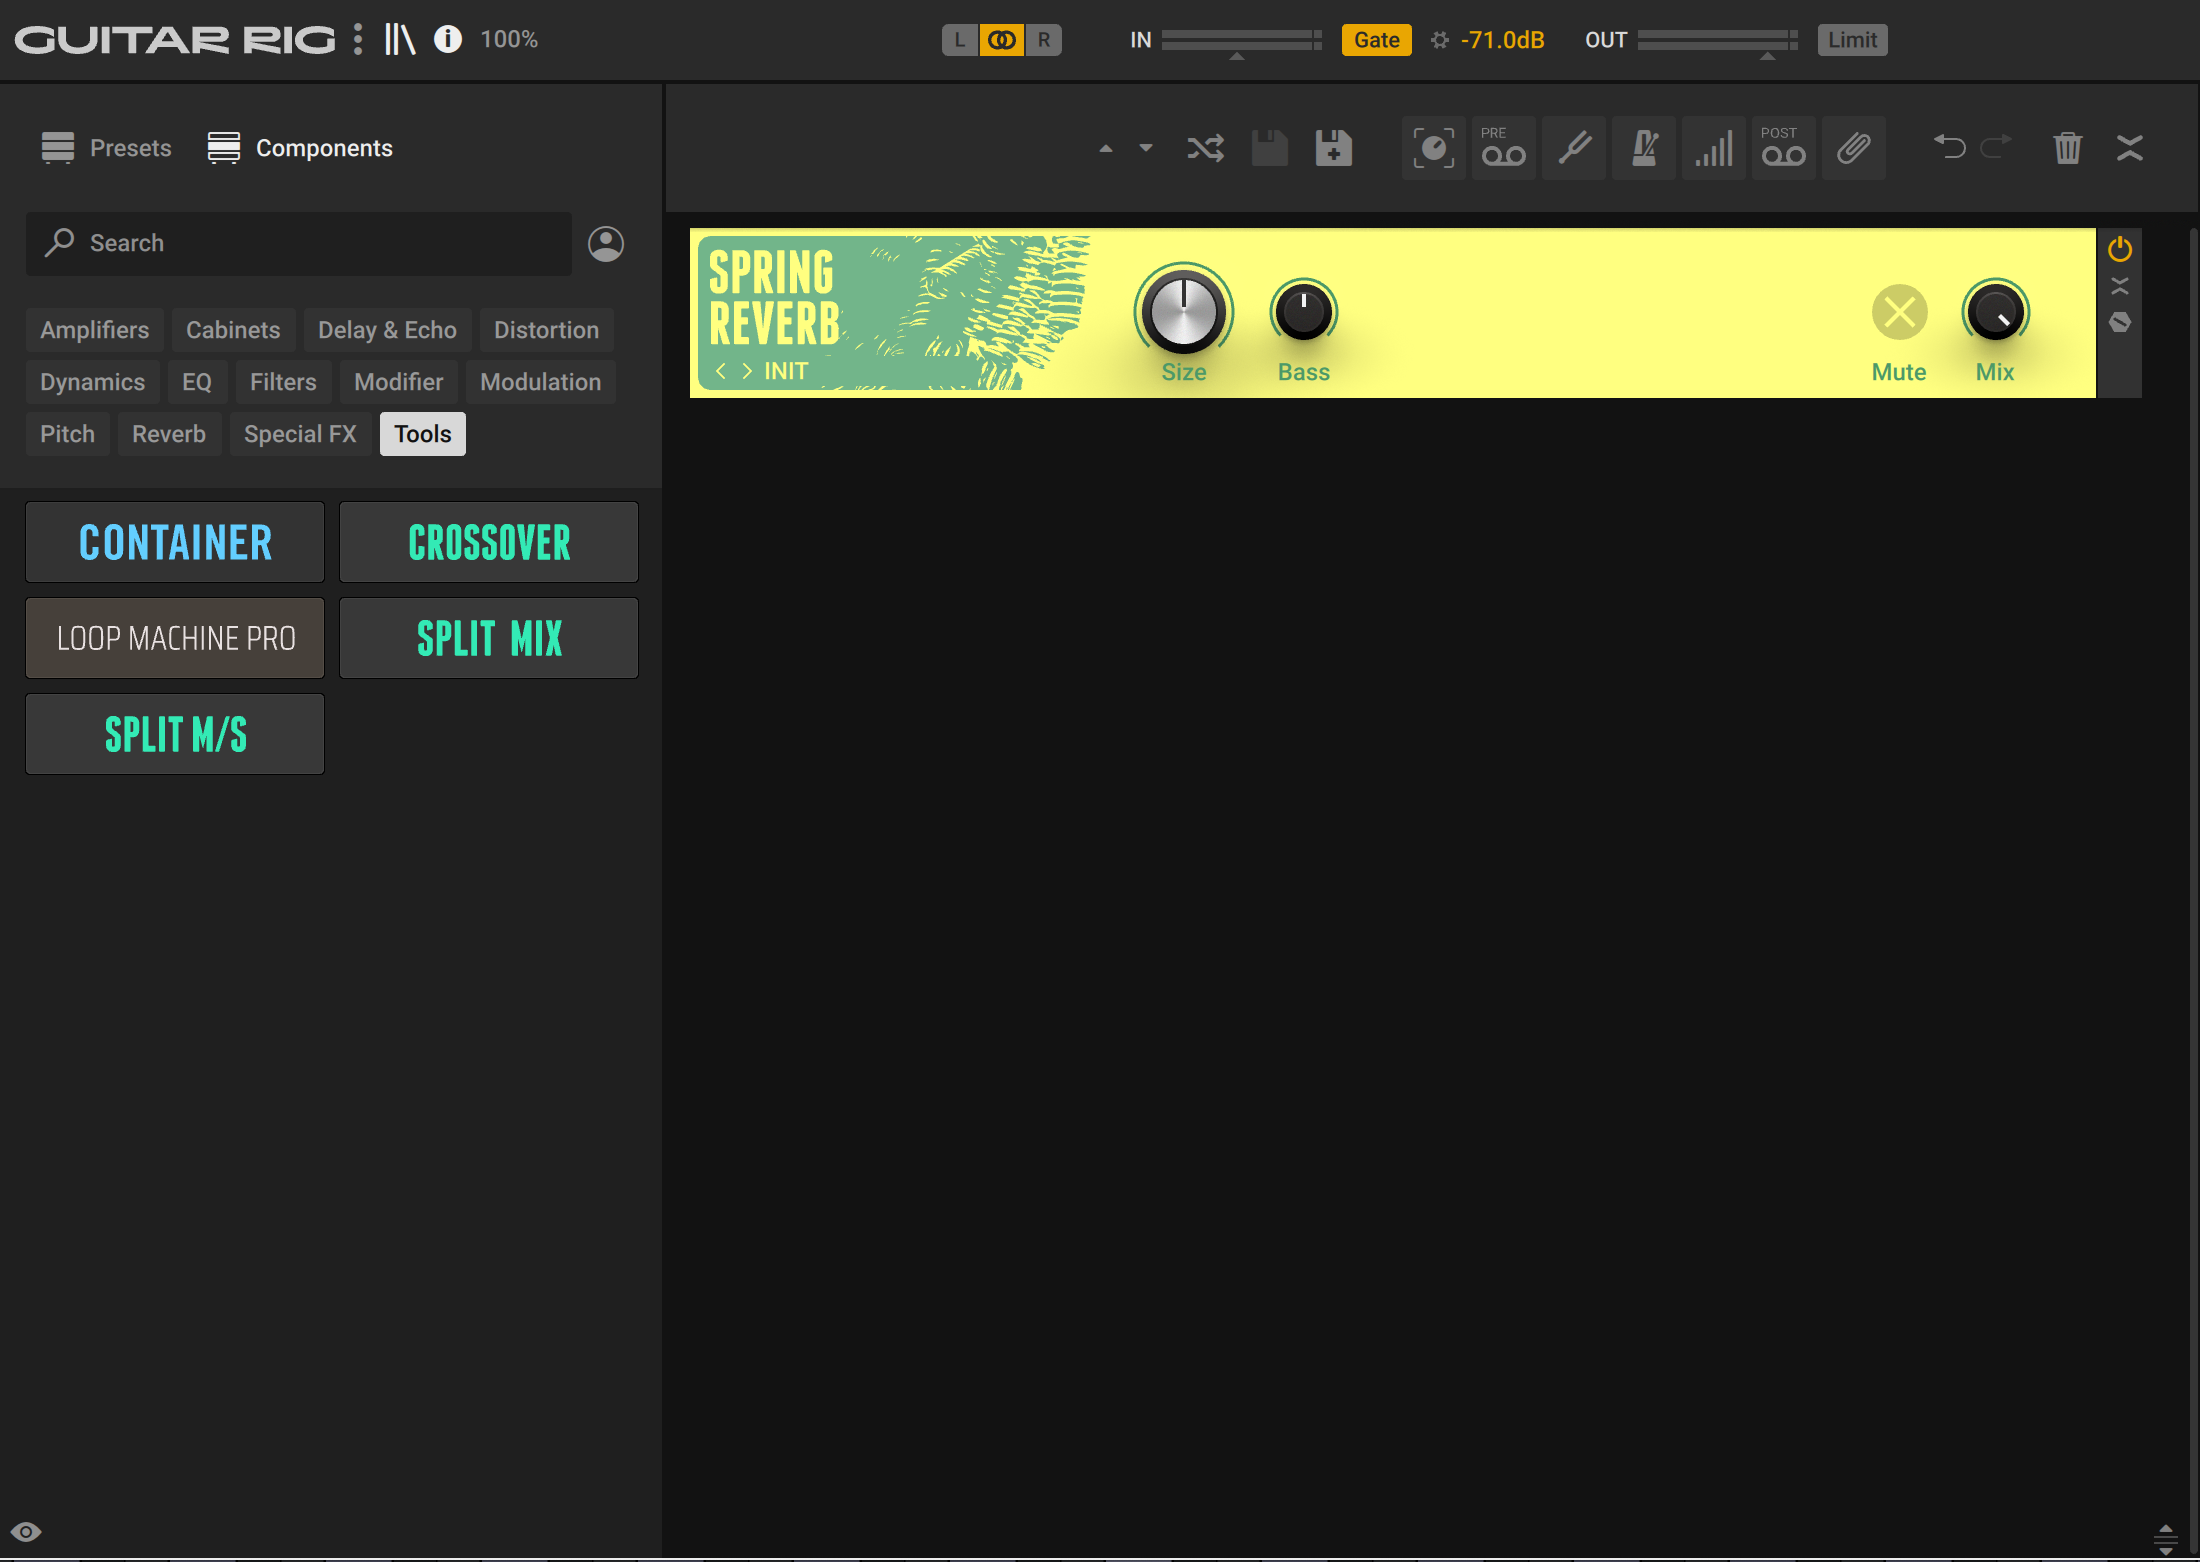Image resolution: width=2200 pixels, height=1562 pixels.
Task: Drag the Spring Reverb Size knob
Action: point(1183,313)
